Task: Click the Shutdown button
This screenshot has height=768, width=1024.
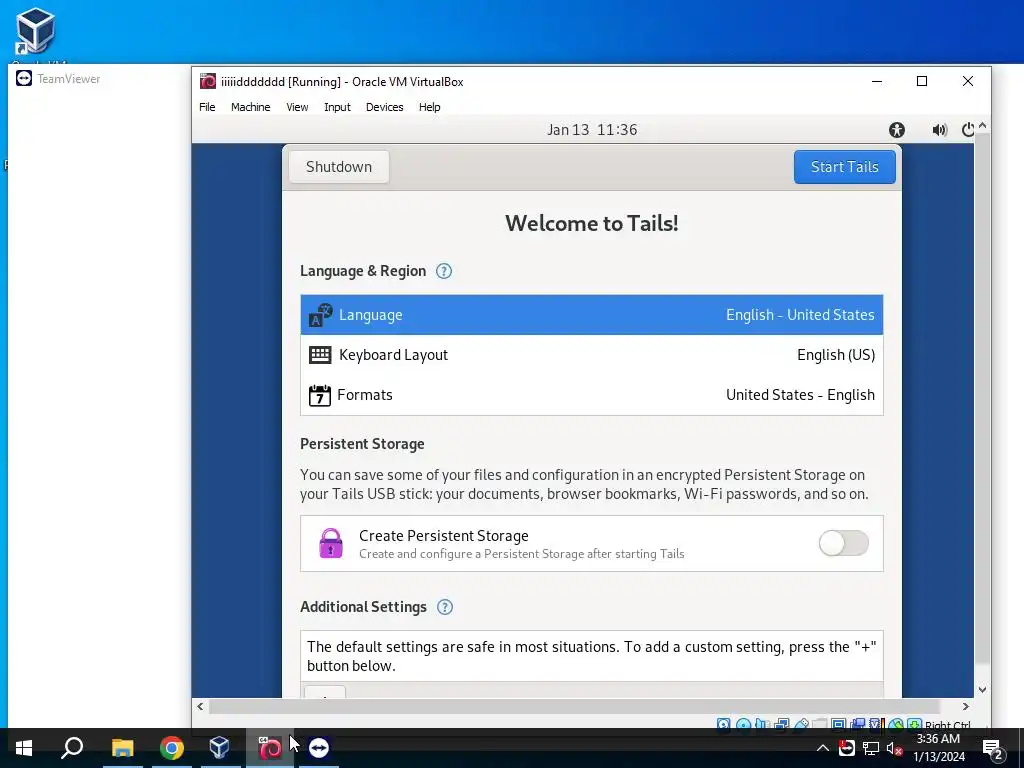Action: (339, 167)
